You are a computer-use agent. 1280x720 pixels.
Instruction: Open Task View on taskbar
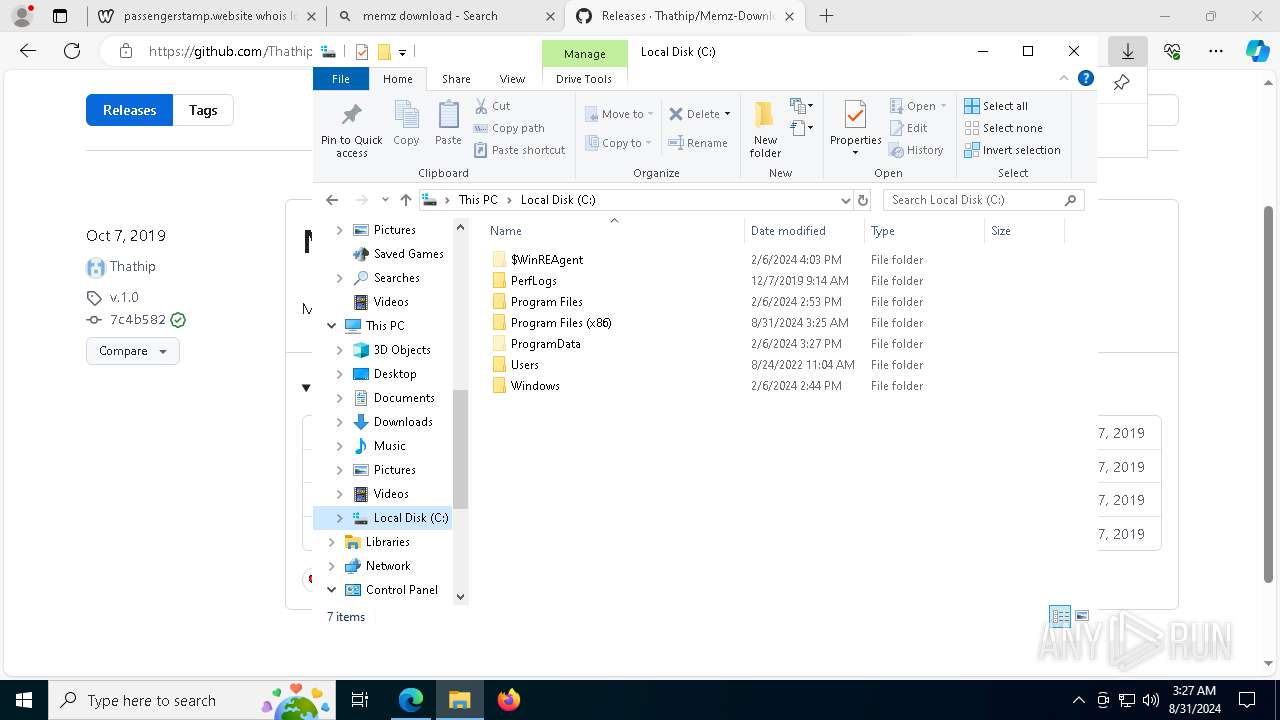tap(360, 700)
